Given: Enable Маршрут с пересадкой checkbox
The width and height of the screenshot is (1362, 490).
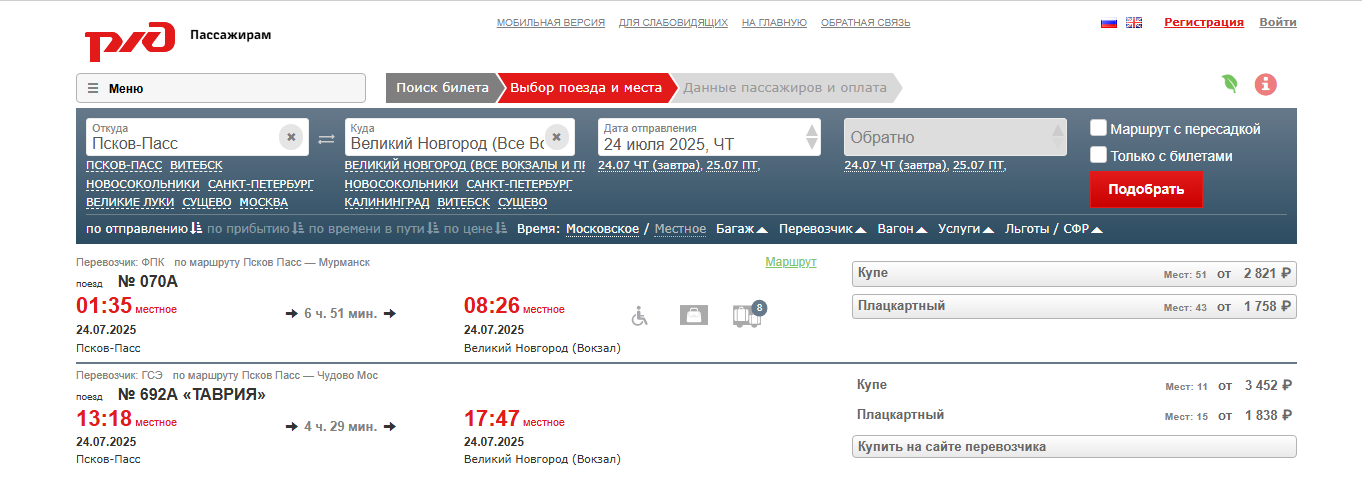Looking at the screenshot, I should tap(1099, 128).
